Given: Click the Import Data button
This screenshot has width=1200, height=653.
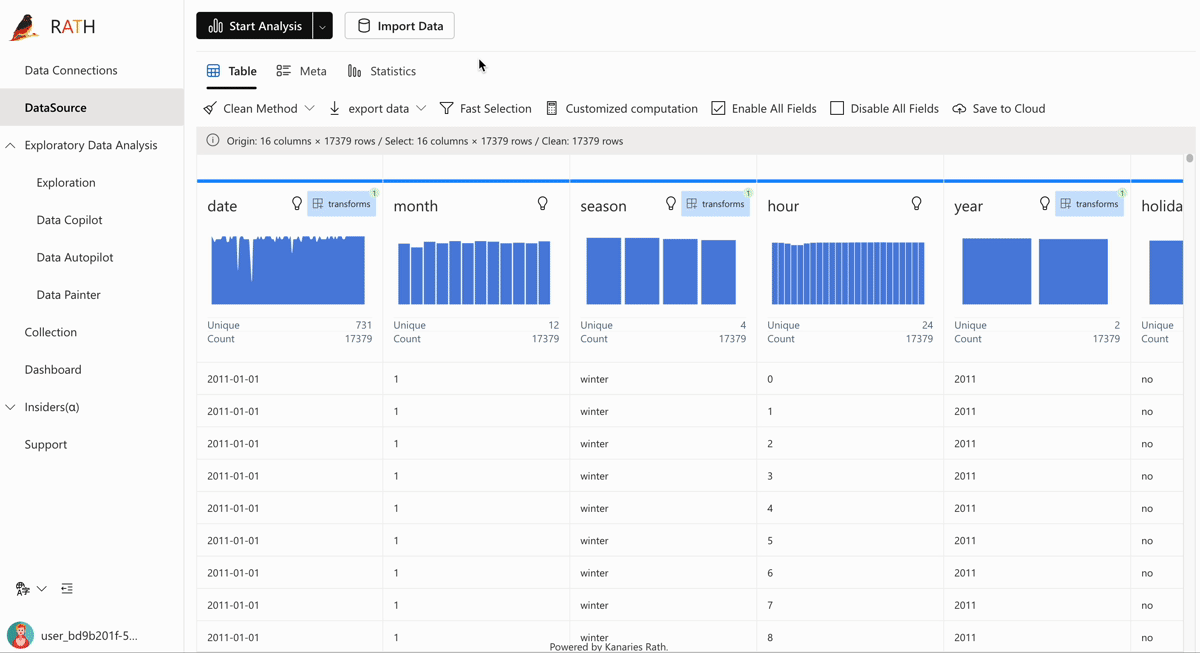Looking at the screenshot, I should [x=400, y=26].
